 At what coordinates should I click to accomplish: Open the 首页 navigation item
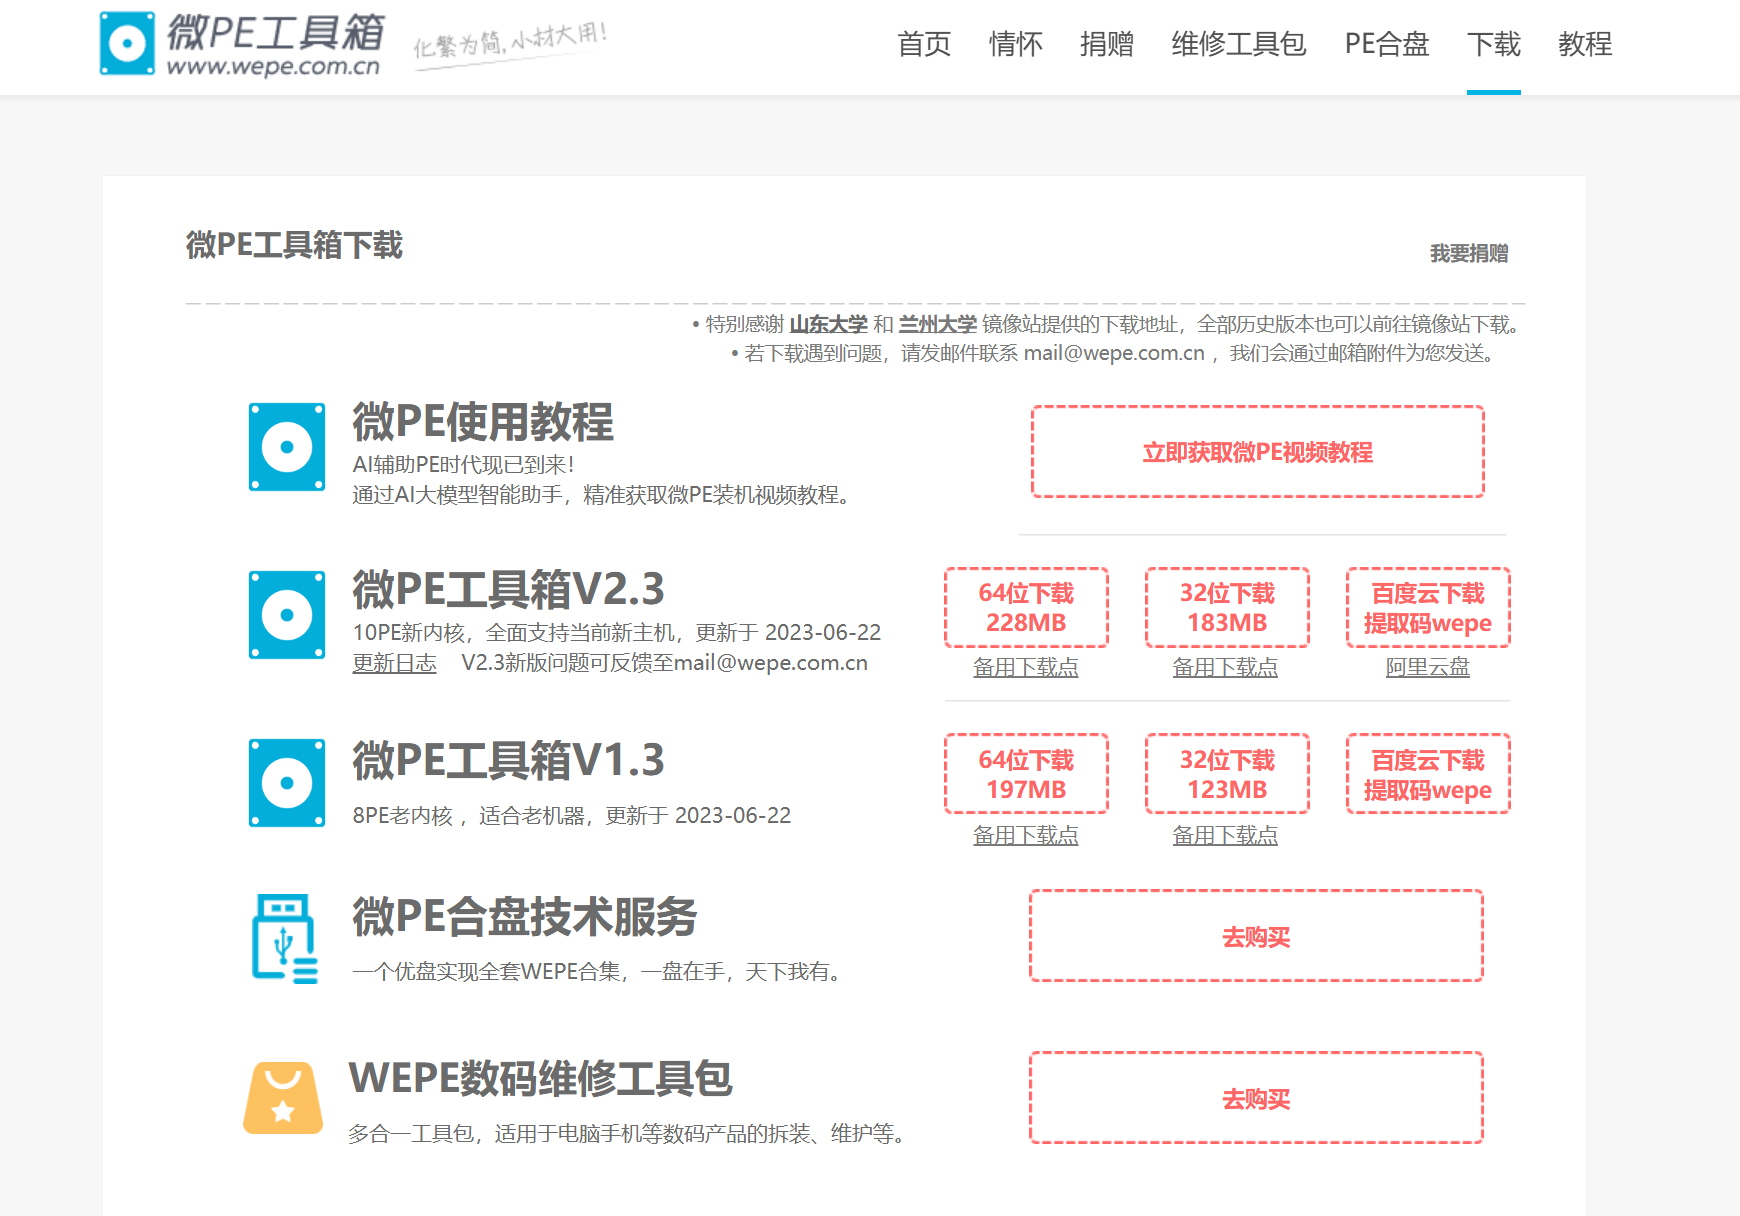924,44
